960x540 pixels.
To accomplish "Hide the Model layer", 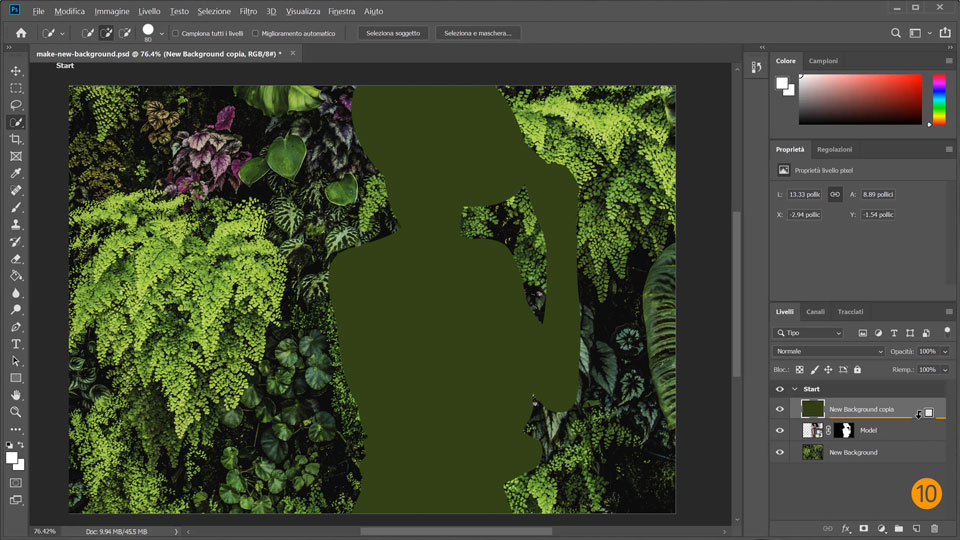I will tap(780, 431).
